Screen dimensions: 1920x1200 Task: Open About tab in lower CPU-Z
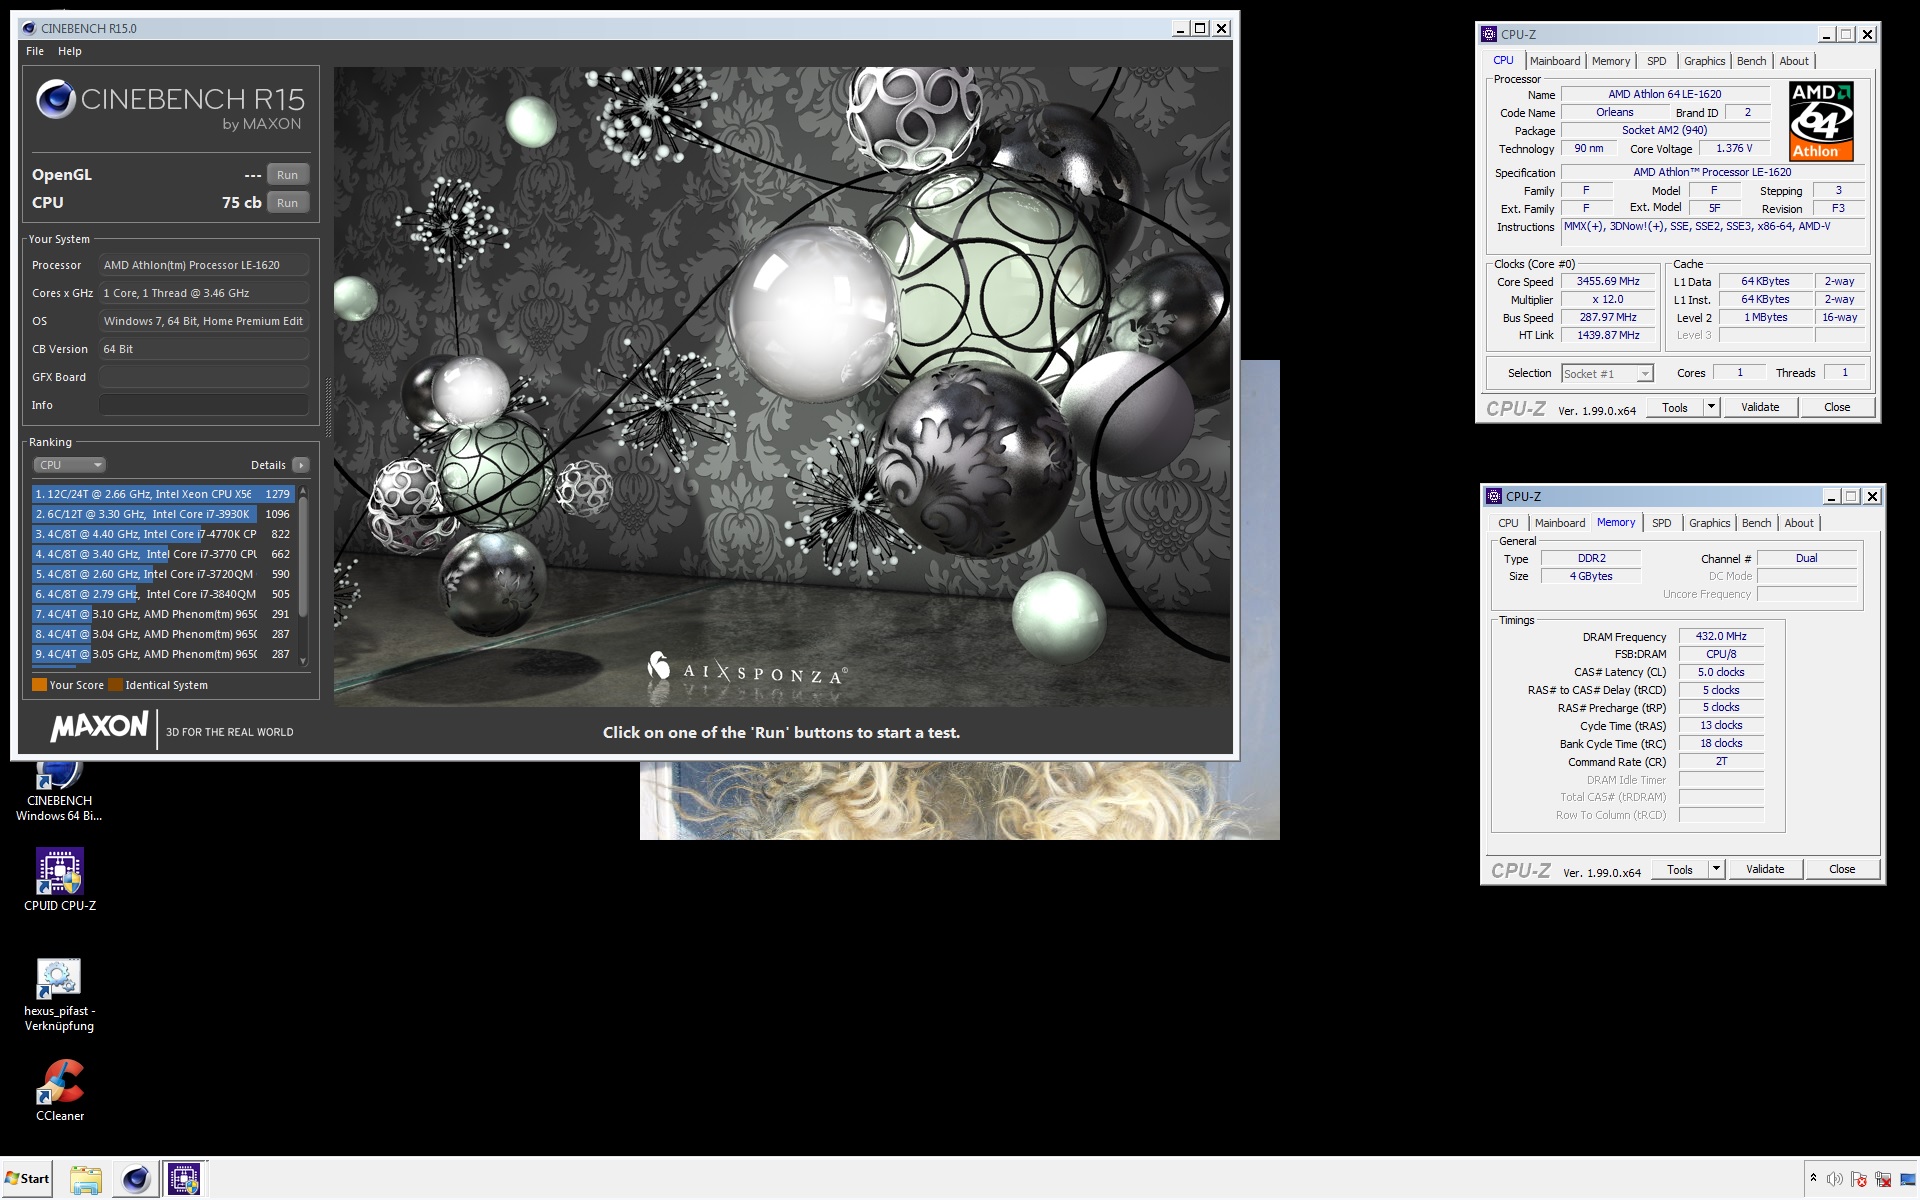[1799, 523]
